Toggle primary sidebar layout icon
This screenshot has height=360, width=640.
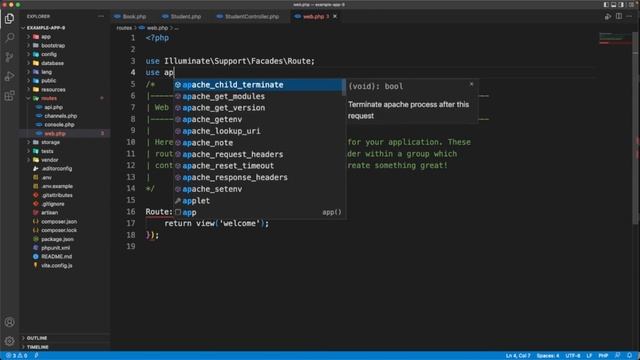click(x=606, y=4)
